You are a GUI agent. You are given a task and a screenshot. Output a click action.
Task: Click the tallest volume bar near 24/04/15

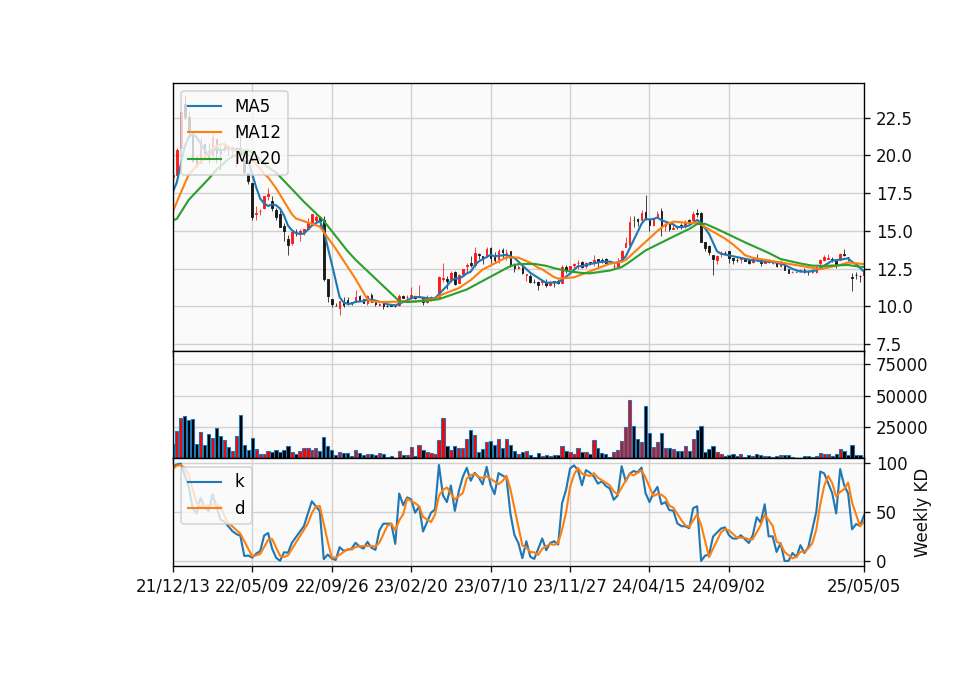tap(630, 429)
